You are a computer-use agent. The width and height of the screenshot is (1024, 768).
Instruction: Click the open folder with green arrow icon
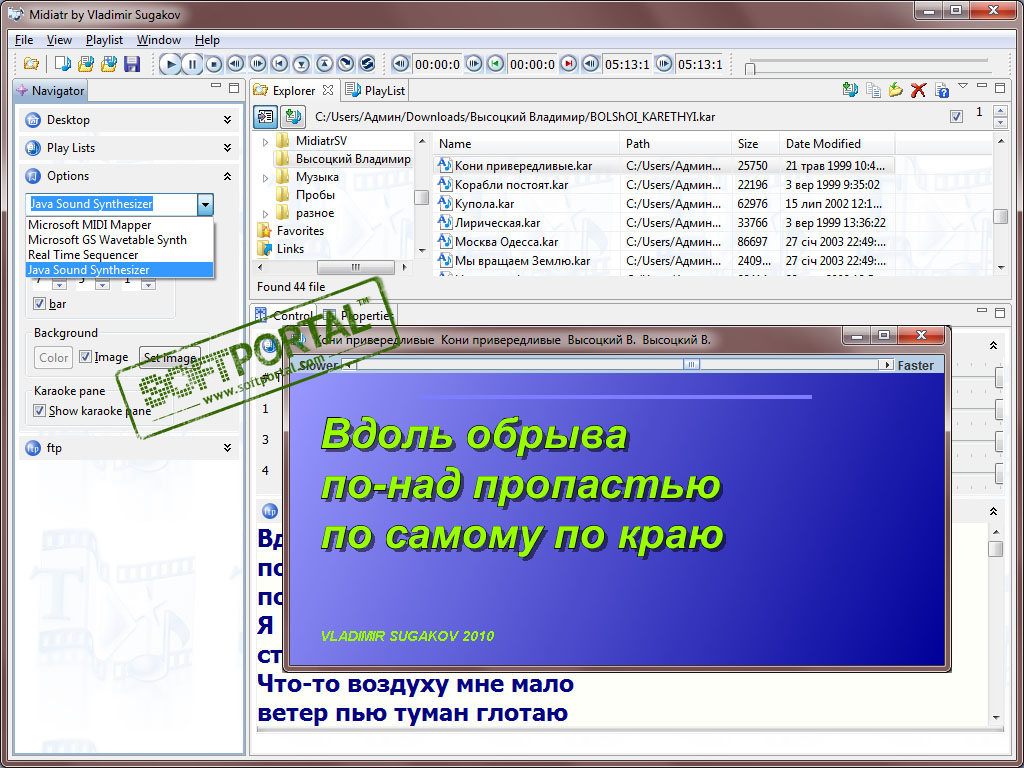click(x=895, y=90)
